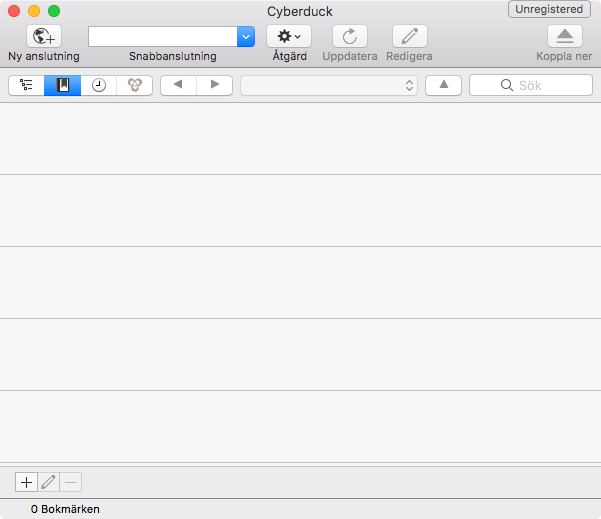Click the Snabbanslutning quick connect text field
Viewport: 601px width, 519px height.
click(x=163, y=36)
